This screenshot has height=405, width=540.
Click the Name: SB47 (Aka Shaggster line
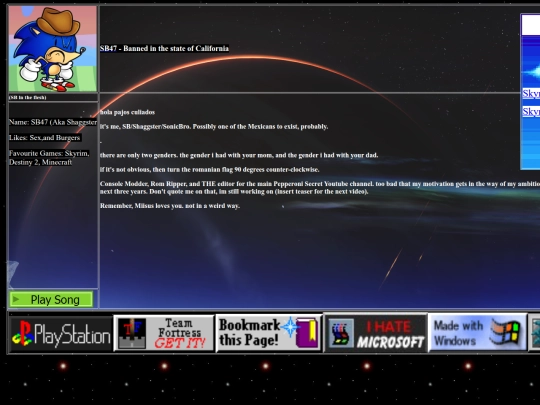click(53, 122)
